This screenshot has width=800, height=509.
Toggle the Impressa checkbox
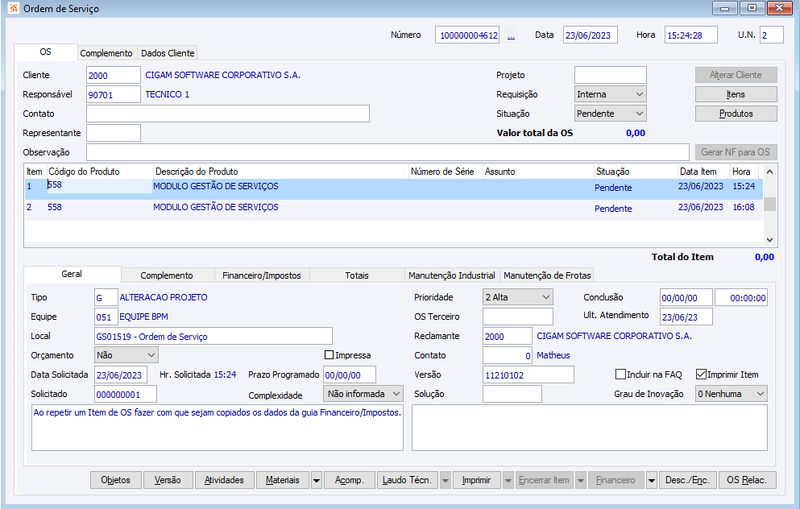(x=329, y=355)
